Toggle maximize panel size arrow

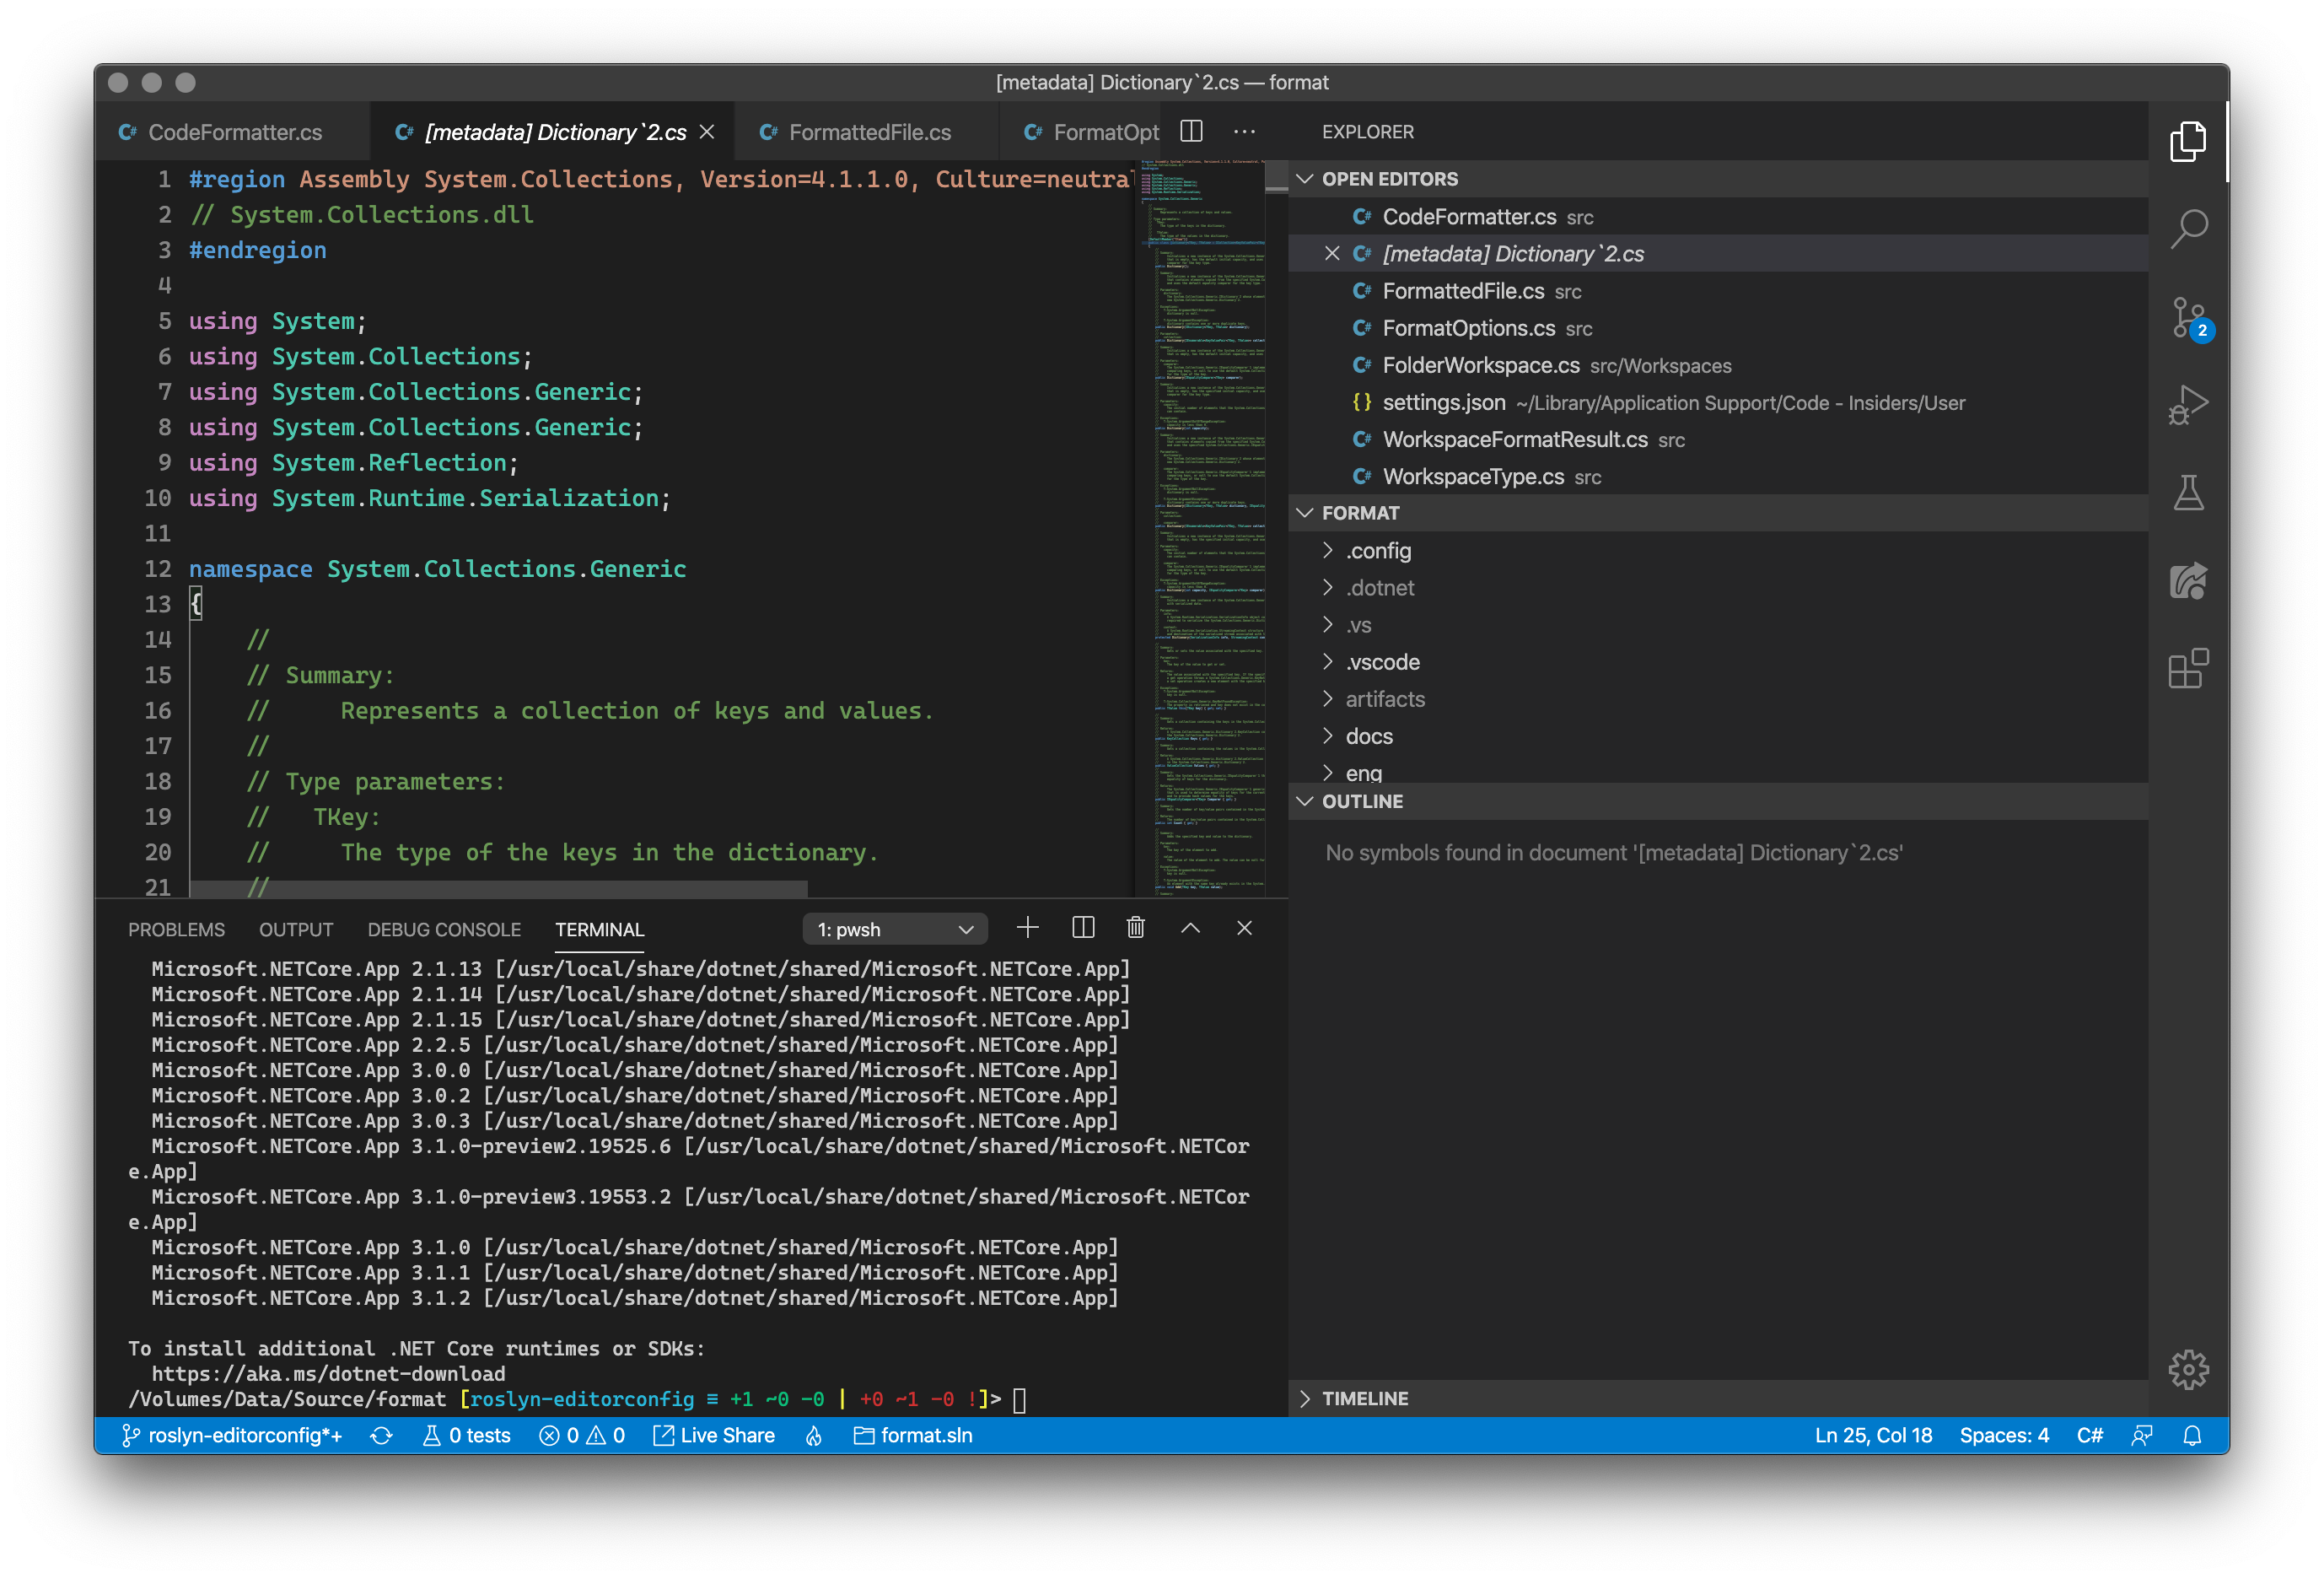coord(1190,928)
